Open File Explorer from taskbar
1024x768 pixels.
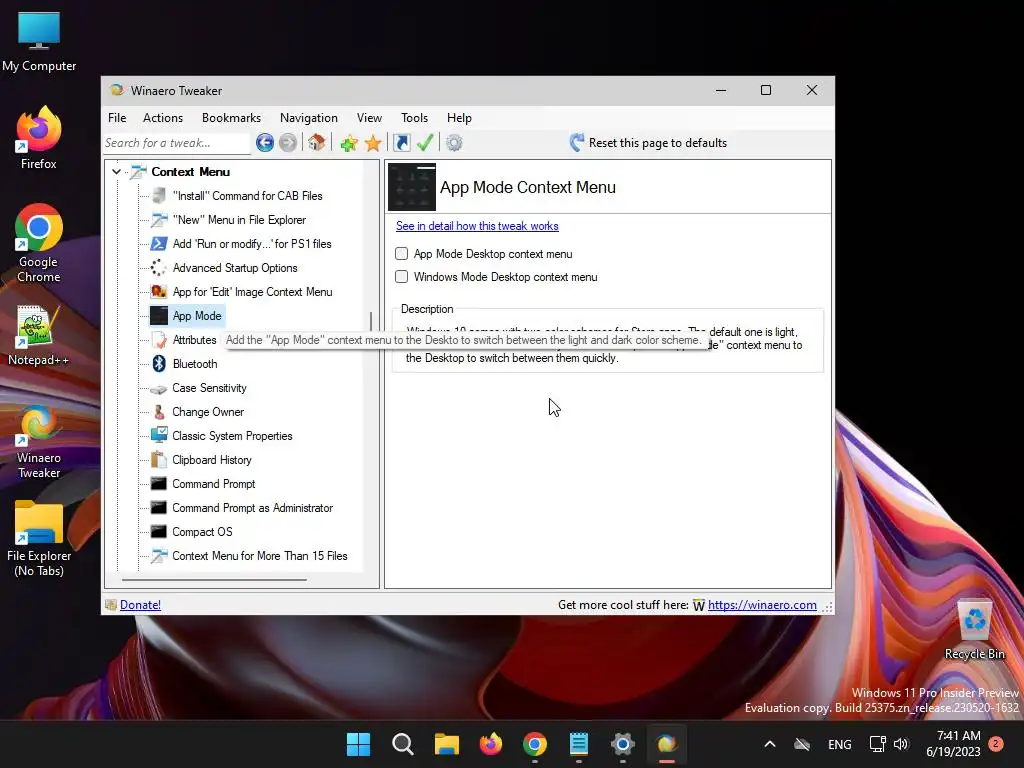click(x=447, y=744)
